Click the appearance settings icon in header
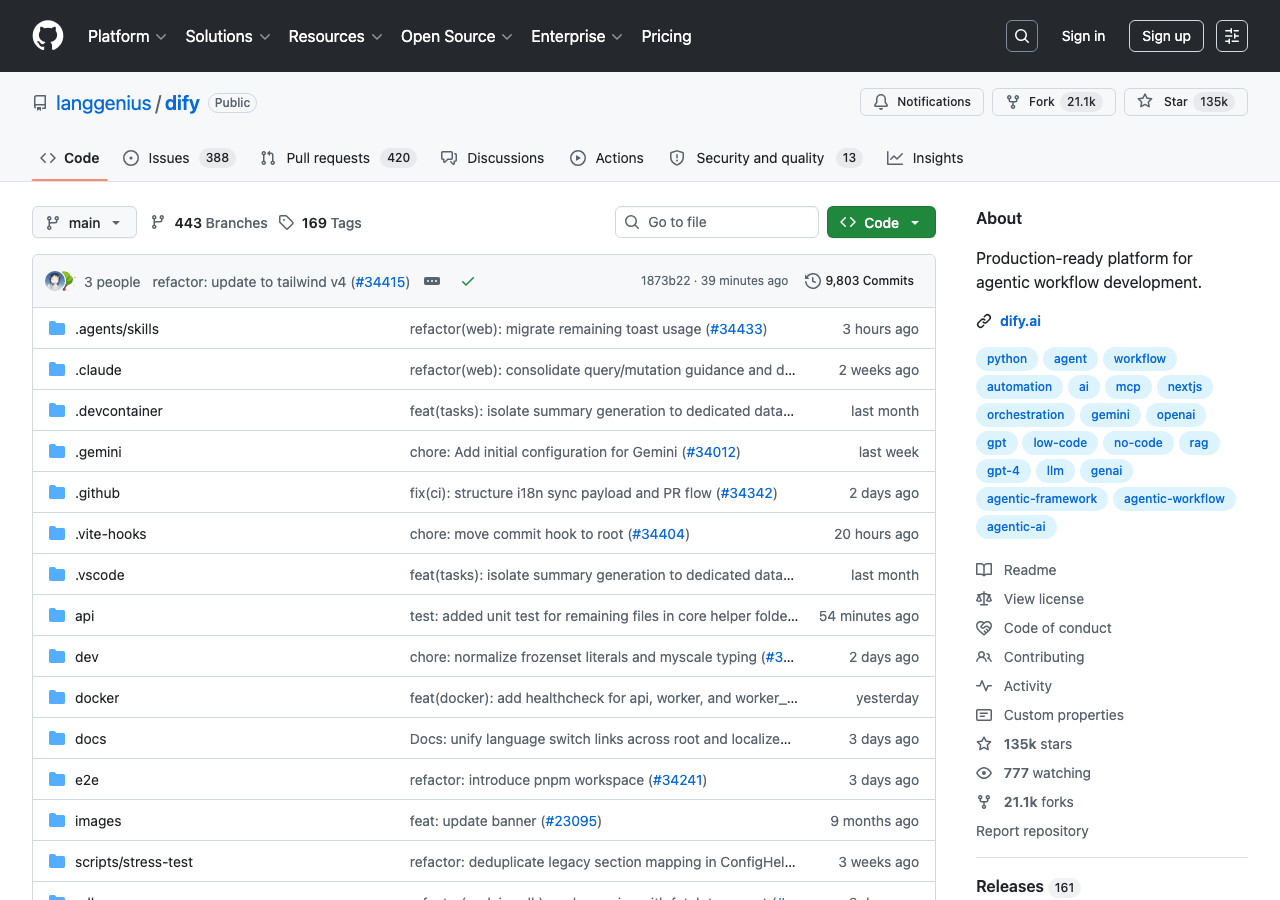Viewport: 1280px width, 900px height. click(x=1232, y=36)
